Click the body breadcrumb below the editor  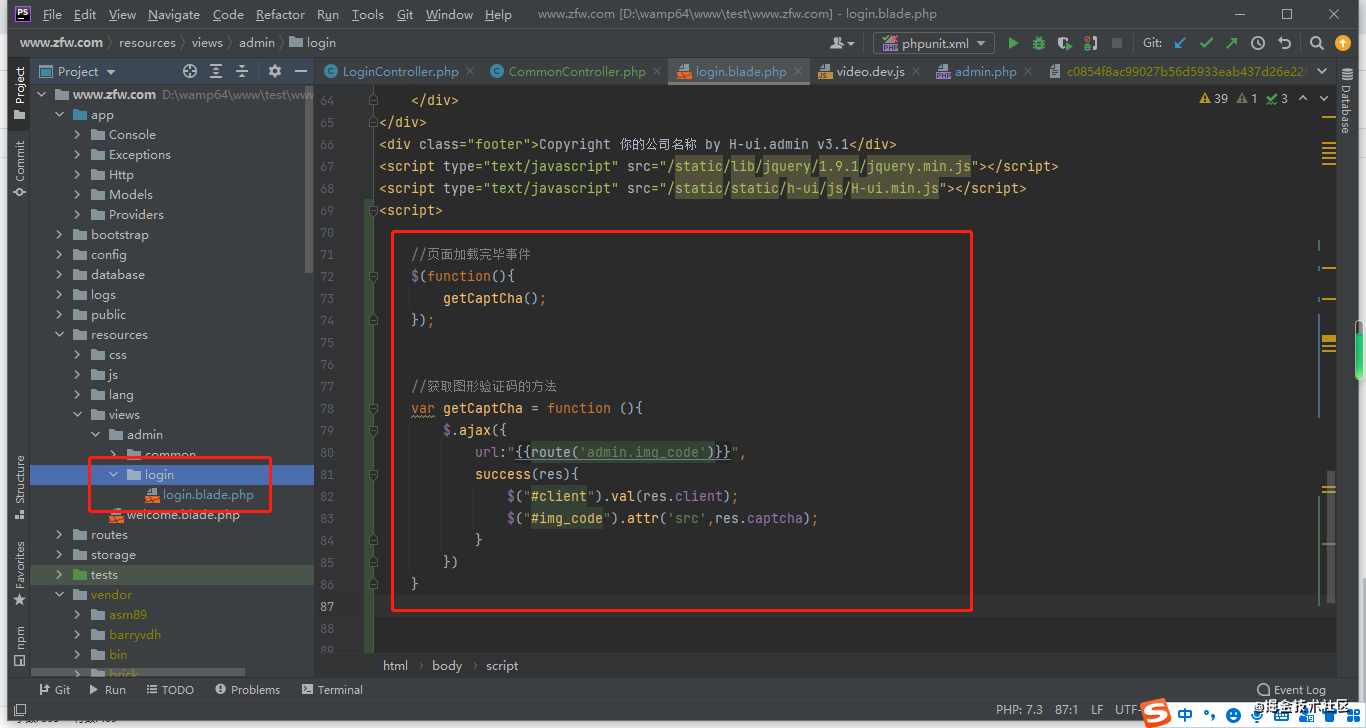[x=446, y=665]
